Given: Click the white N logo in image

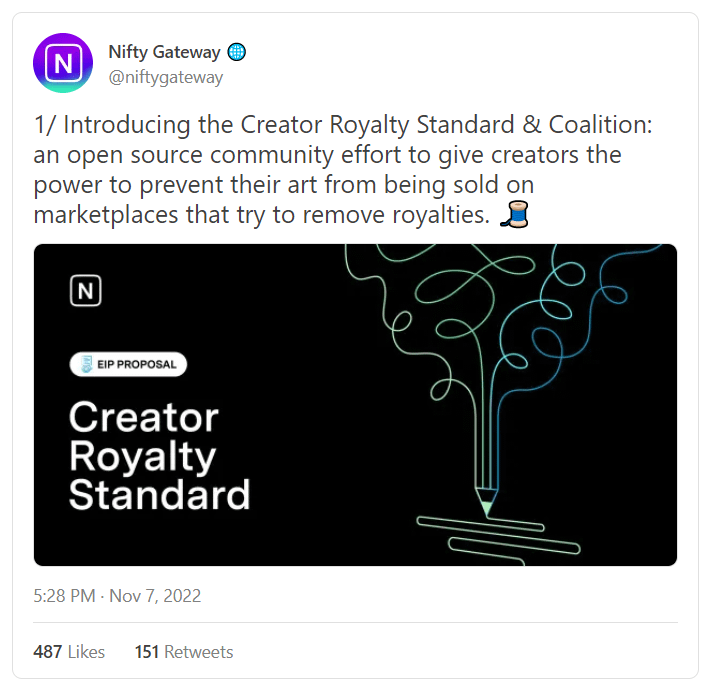Looking at the screenshot, I should click(86, 291).
